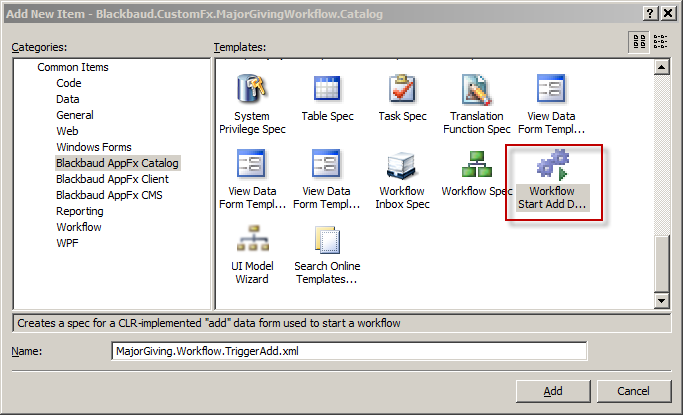Choose the Reporting category

click(x=80, y=211)
